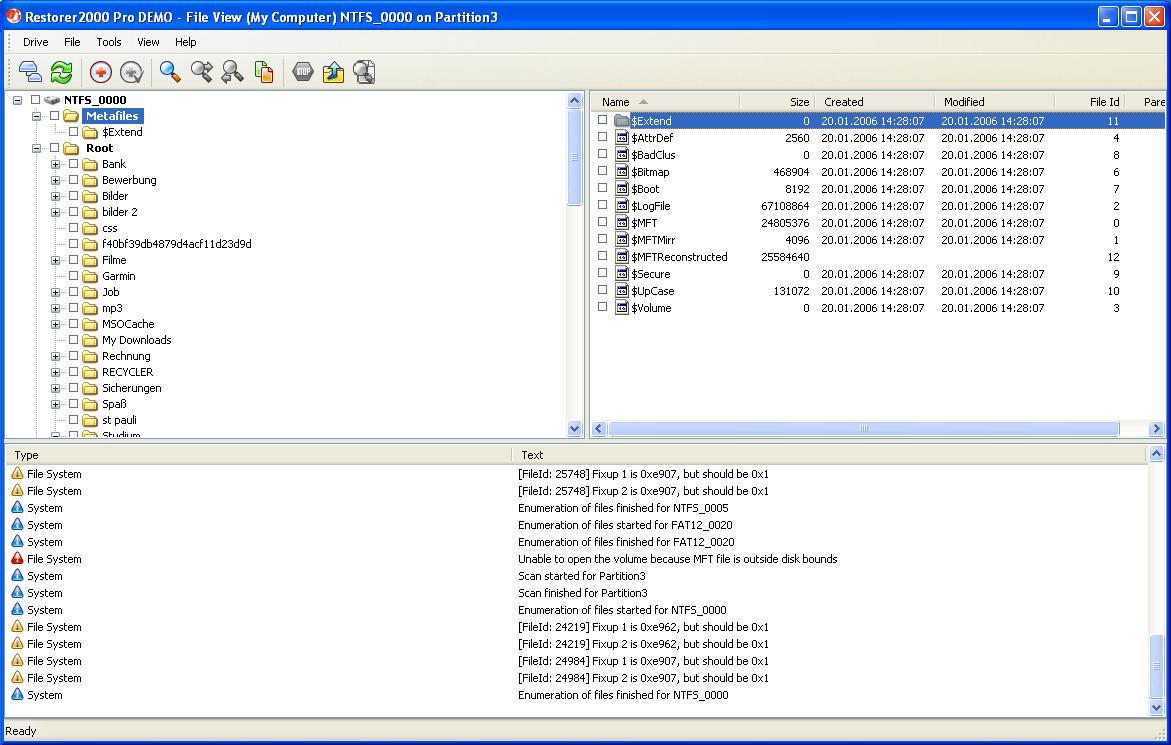Expand the MSOCache folder node
Screen dimensions: 1171x745
[55, 325]
